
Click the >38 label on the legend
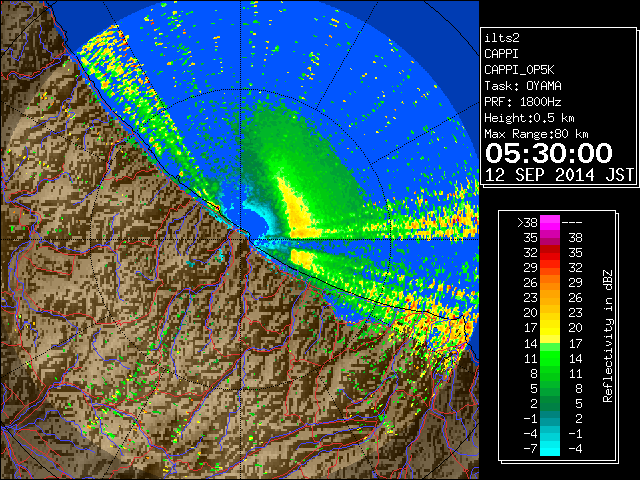[x=527, y=223]
